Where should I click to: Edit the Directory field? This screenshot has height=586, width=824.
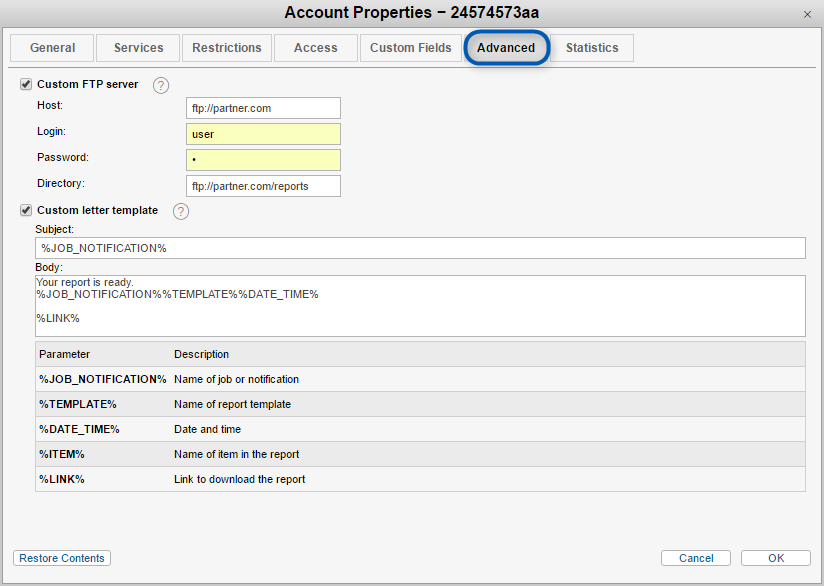[263, 186]
